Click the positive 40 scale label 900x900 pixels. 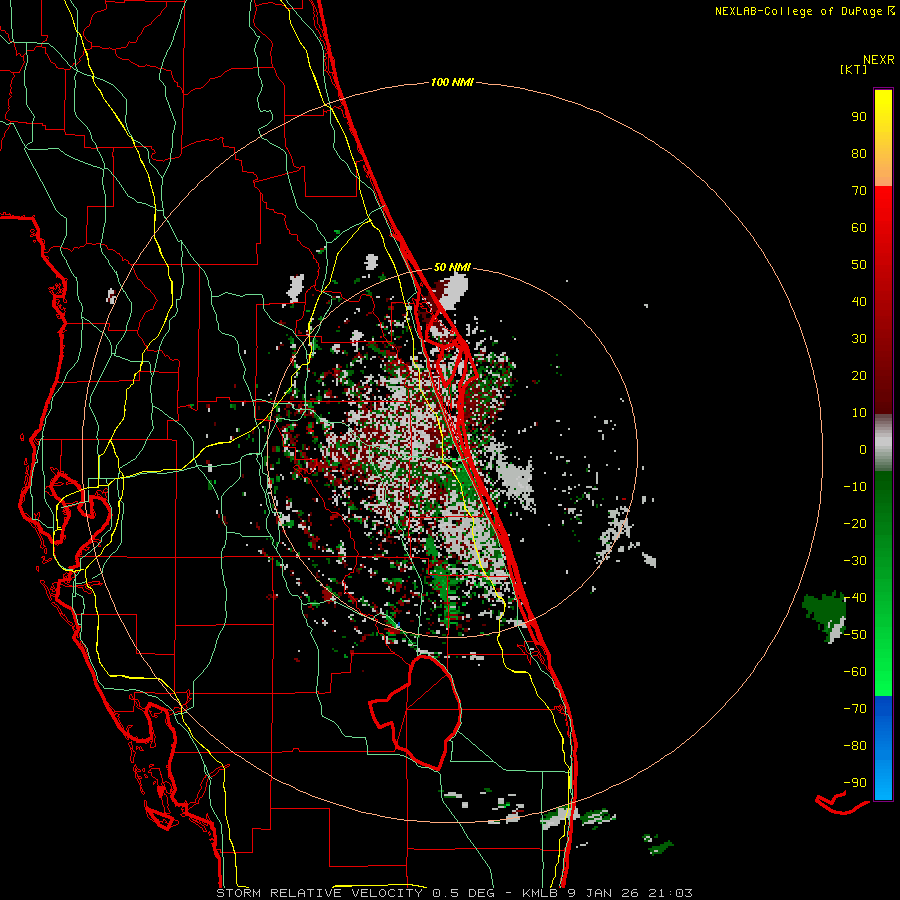[859, 301]
